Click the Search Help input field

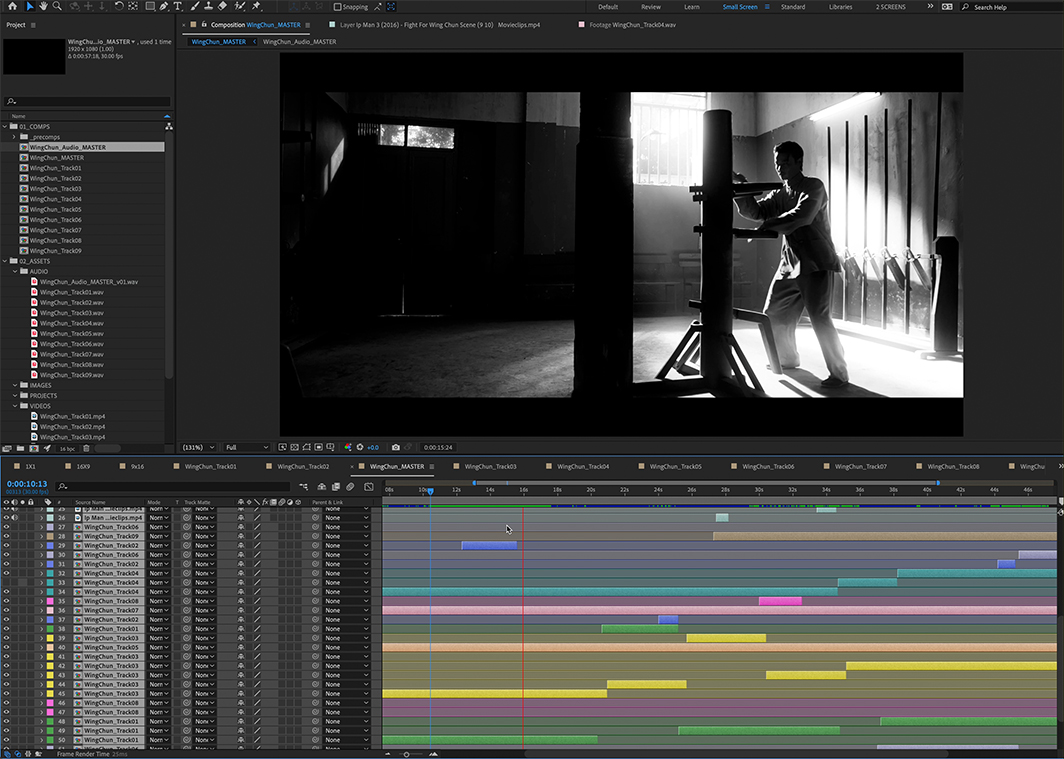[x=1011, y=7]
